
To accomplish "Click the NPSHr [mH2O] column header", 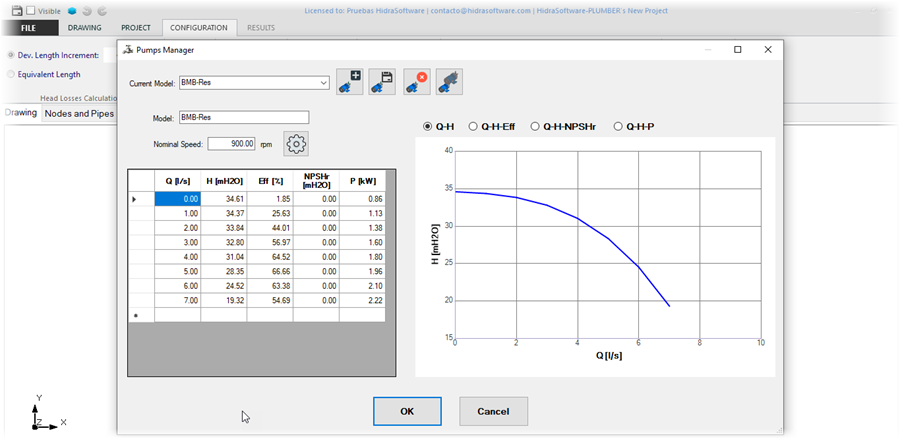I will click(316, 181).
